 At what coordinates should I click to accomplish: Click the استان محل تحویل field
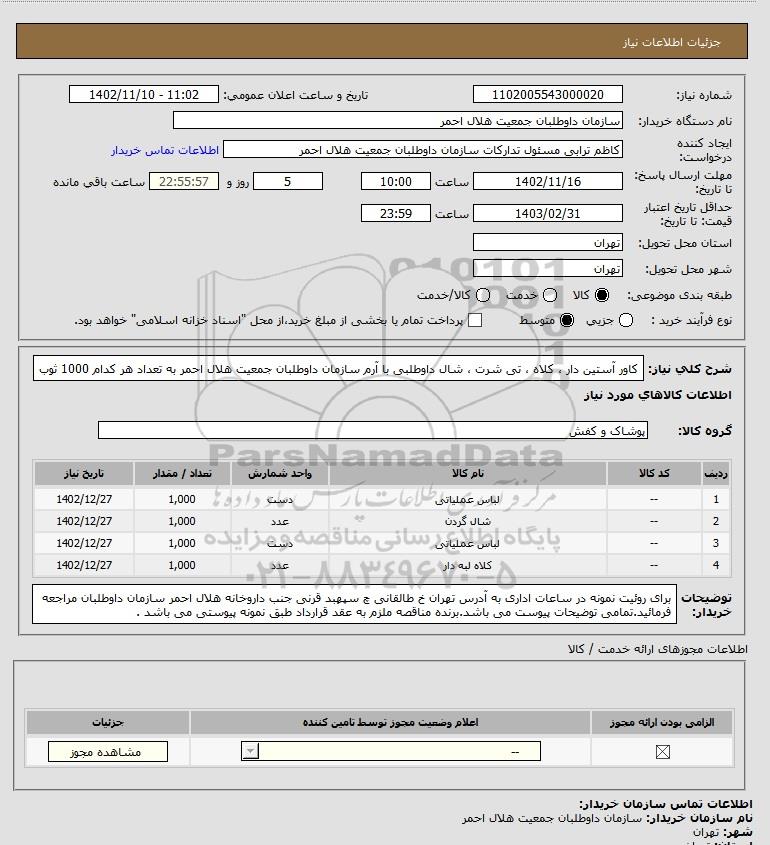(x=547, y=243)
